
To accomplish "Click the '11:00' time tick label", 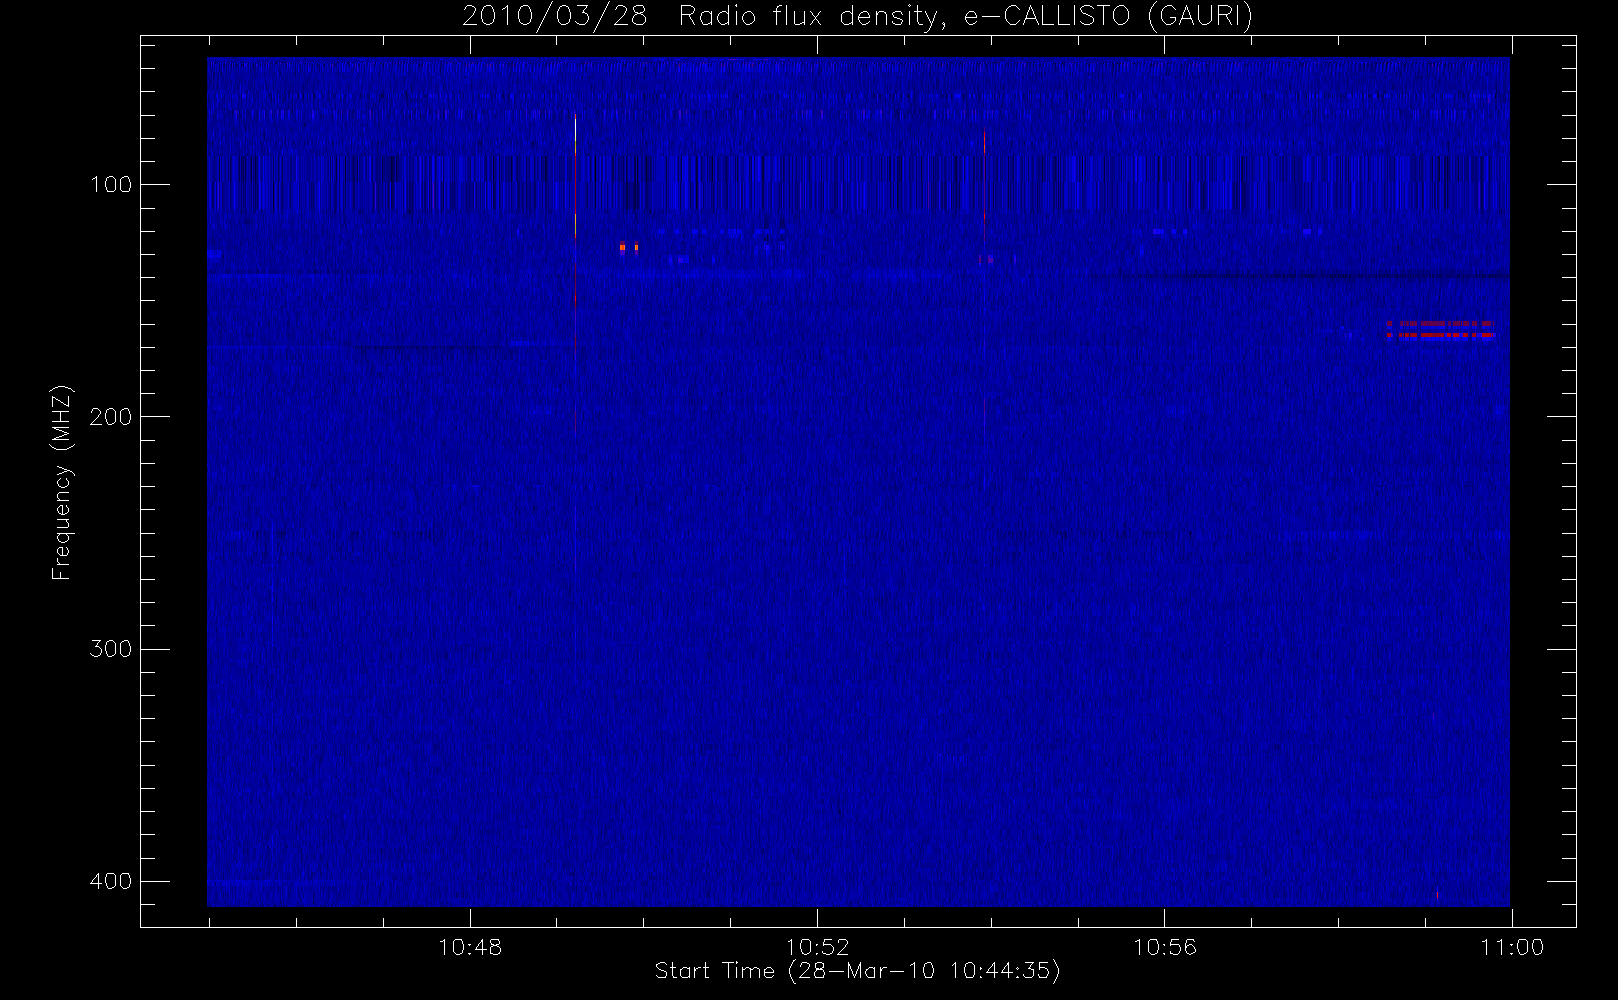I will tap(1512, 947).
